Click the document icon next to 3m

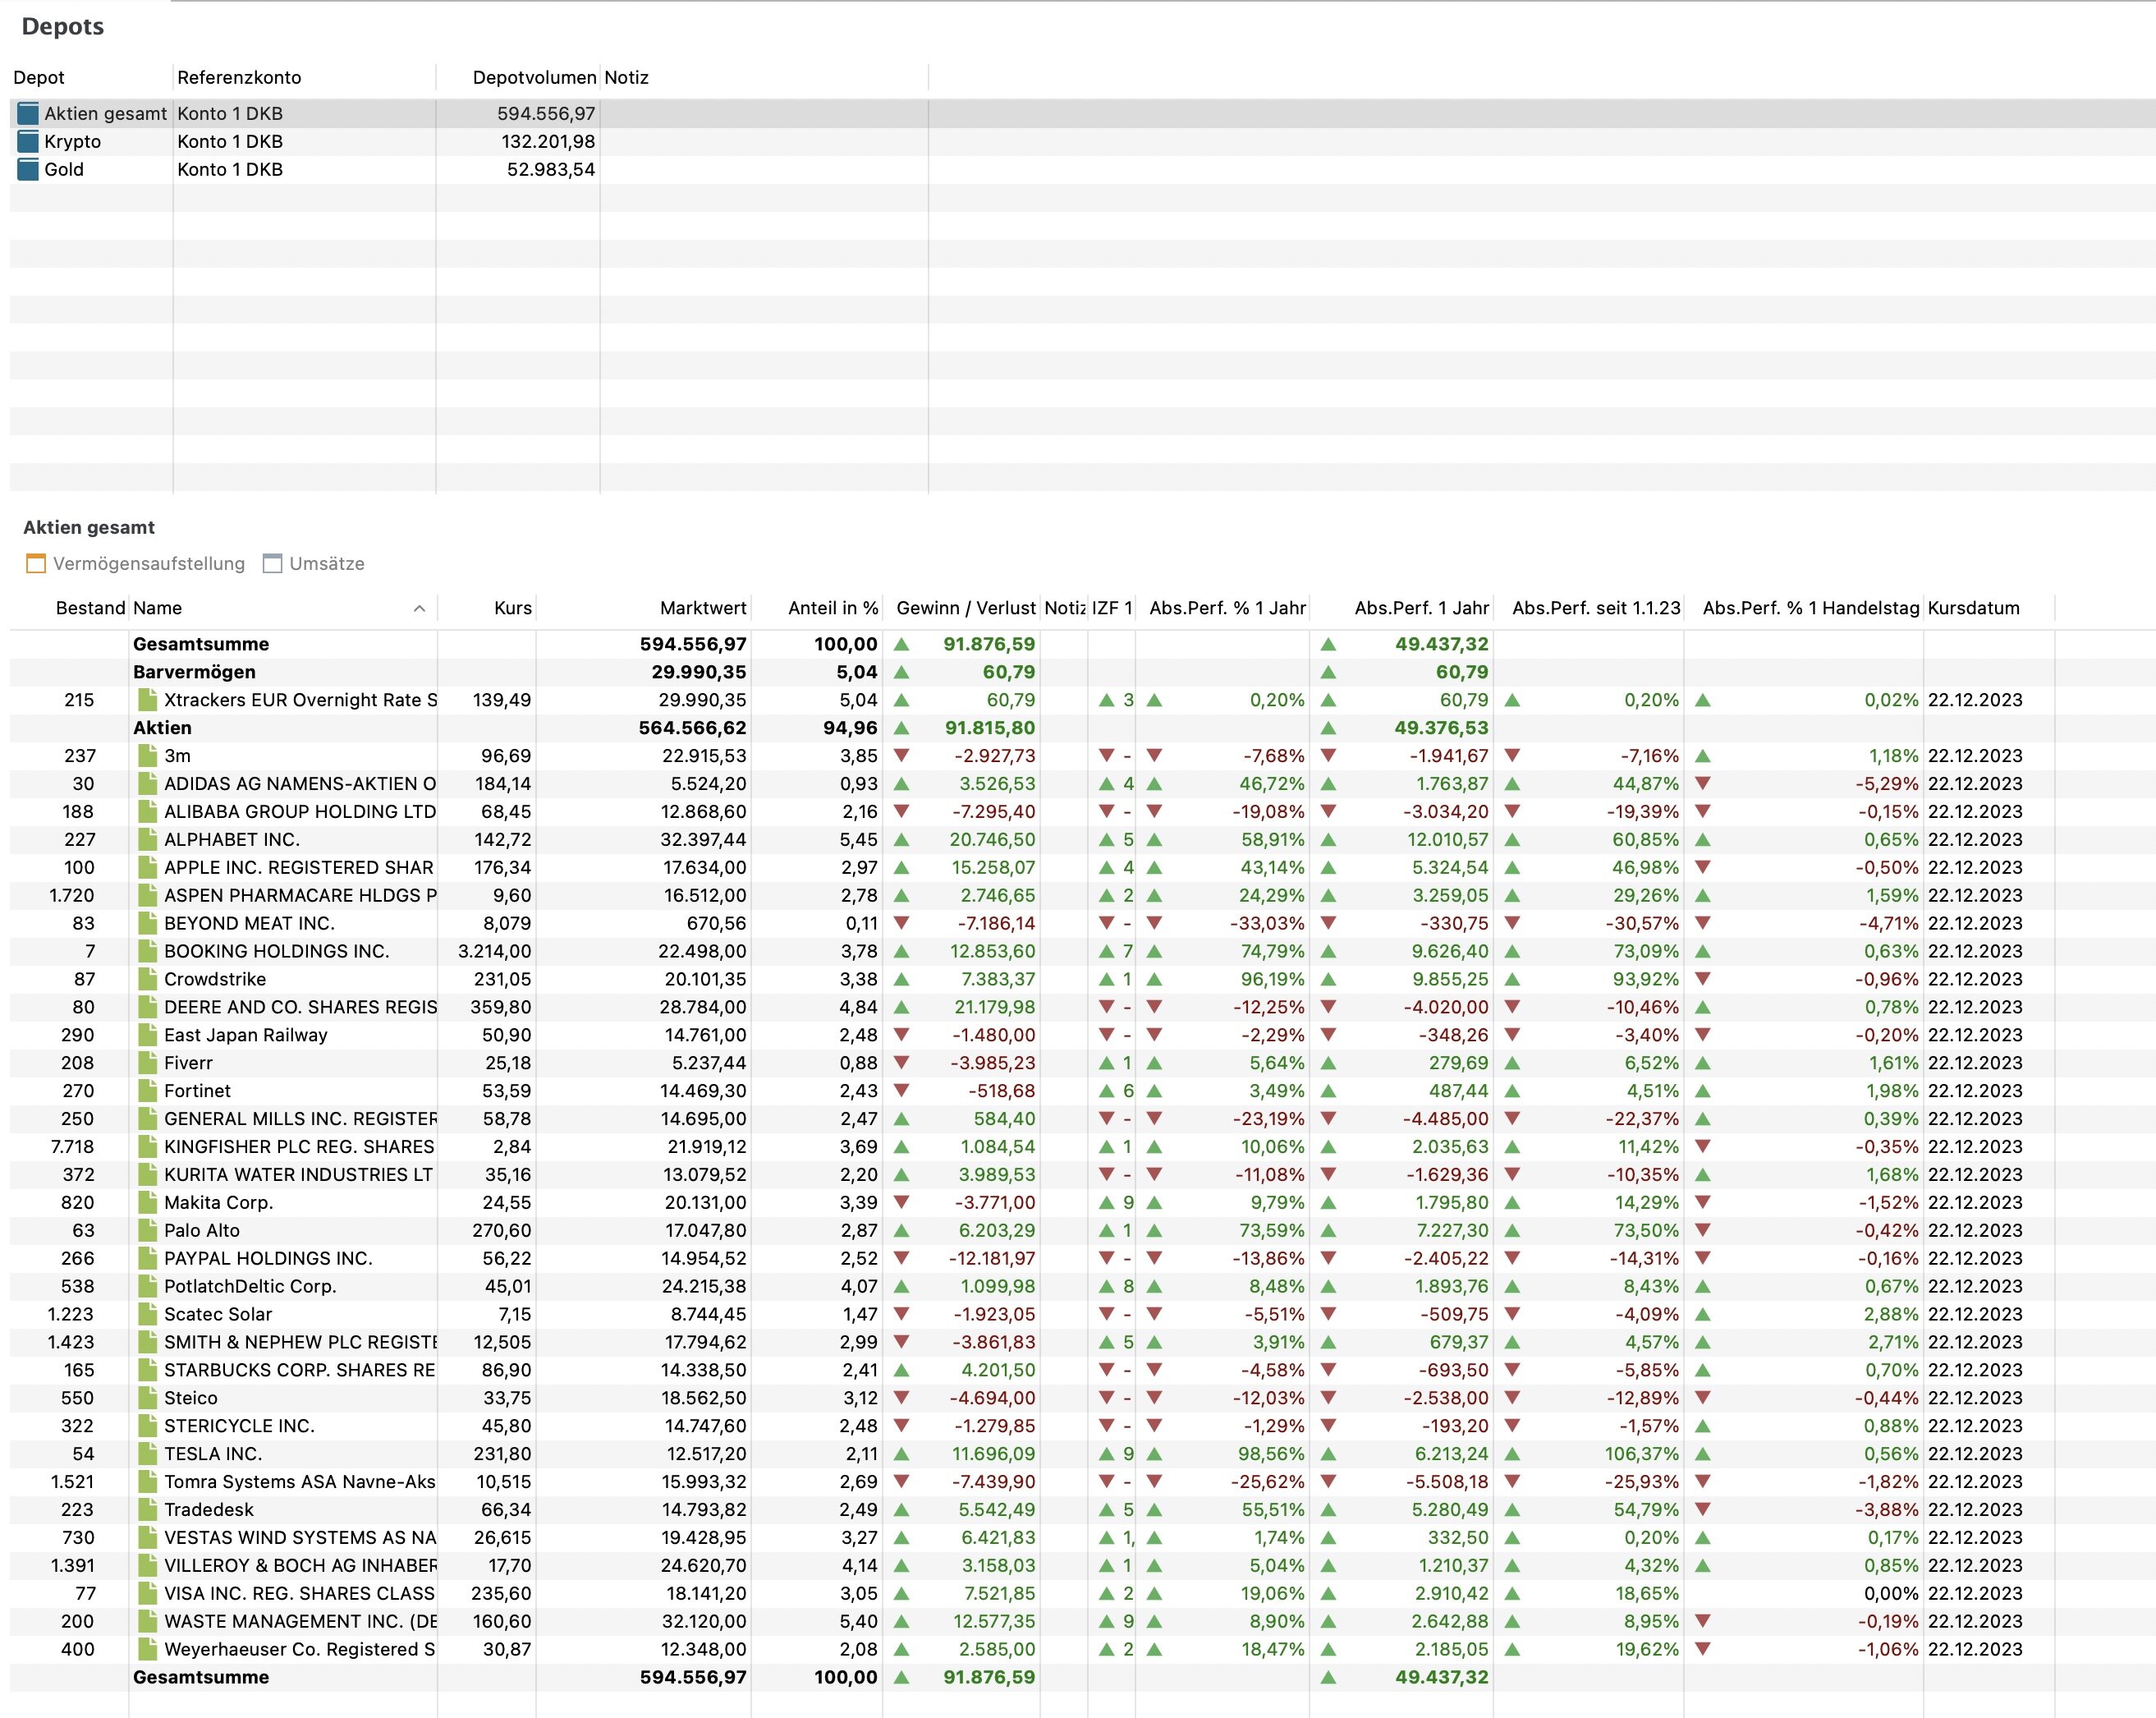148,756
